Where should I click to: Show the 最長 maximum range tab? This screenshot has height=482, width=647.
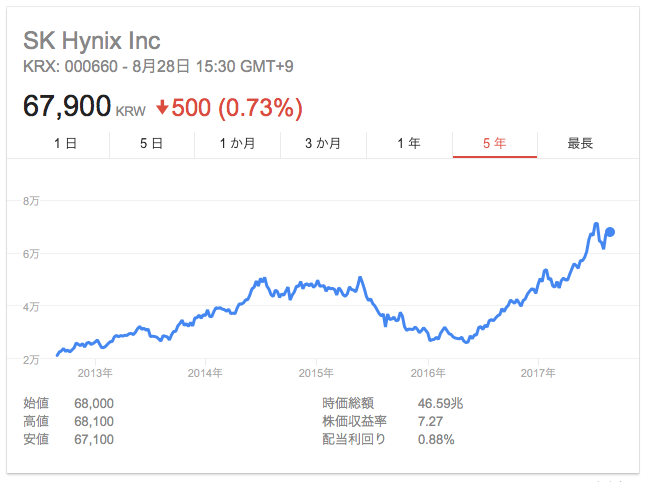coord(580,143)
